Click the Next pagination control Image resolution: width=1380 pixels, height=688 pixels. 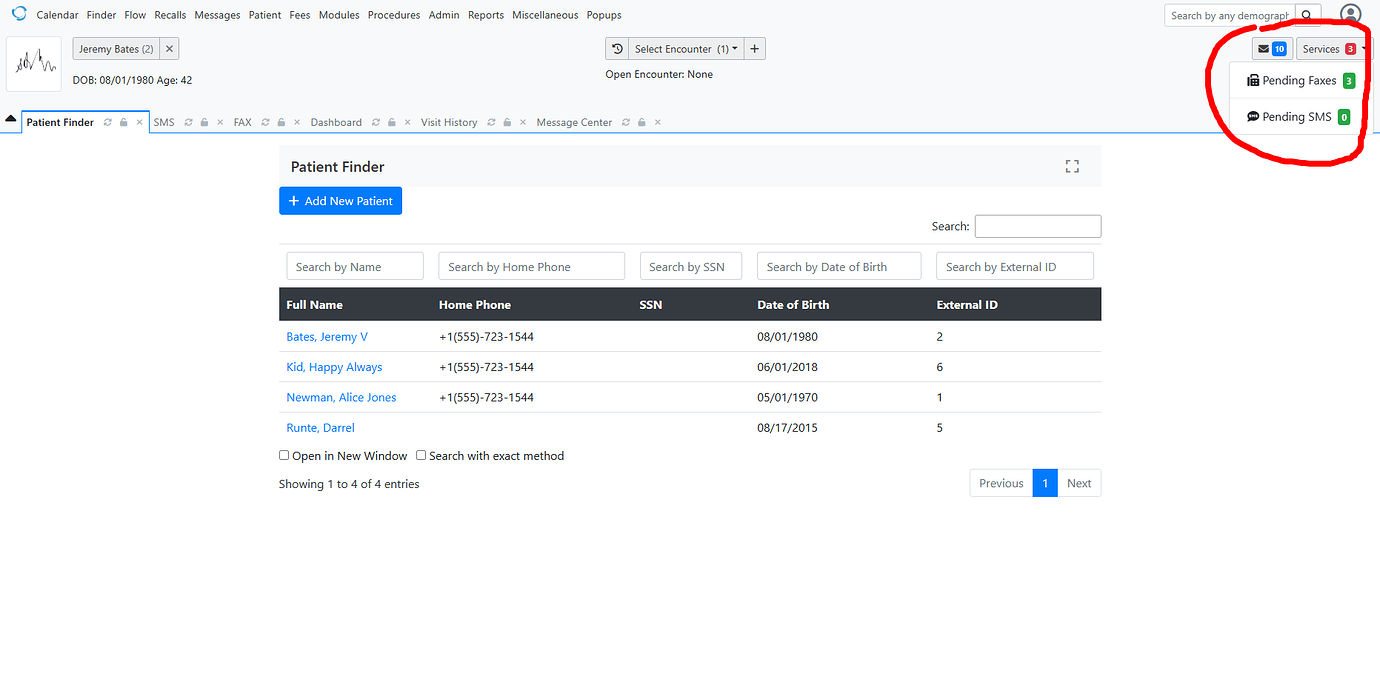tap(1079, 483)
